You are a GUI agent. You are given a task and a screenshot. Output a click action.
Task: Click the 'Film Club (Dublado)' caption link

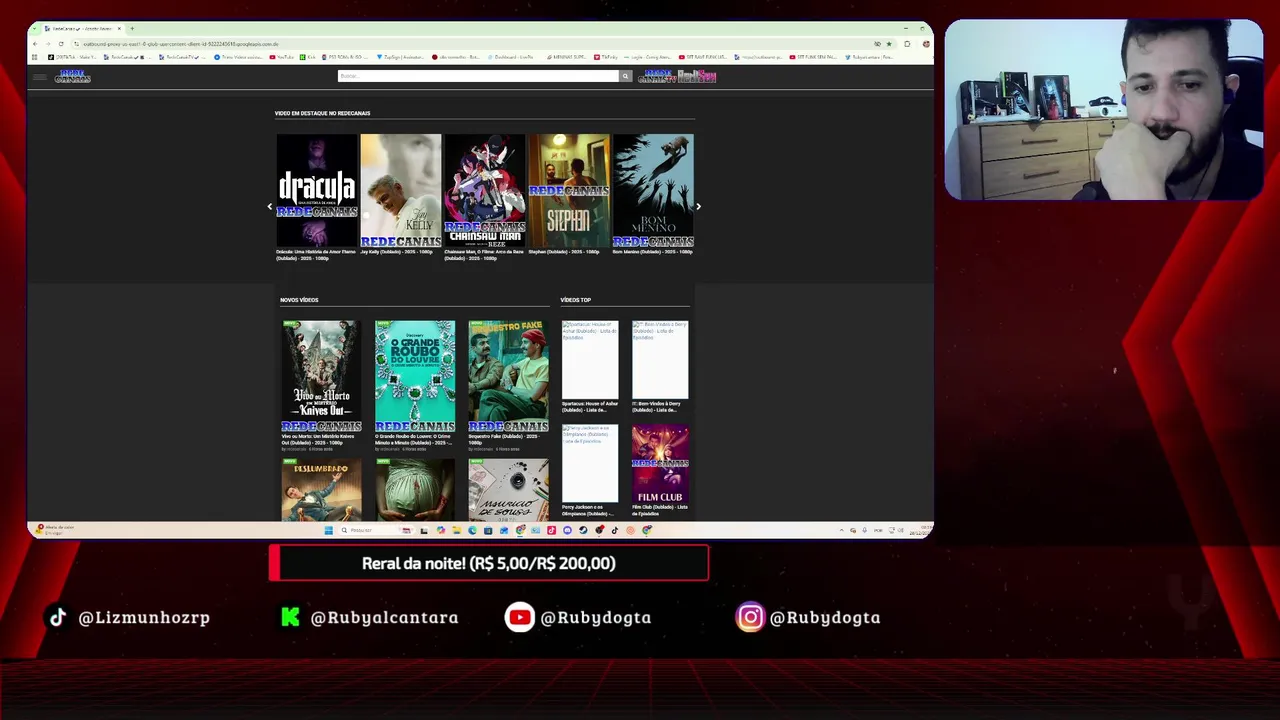click(660, 510)
